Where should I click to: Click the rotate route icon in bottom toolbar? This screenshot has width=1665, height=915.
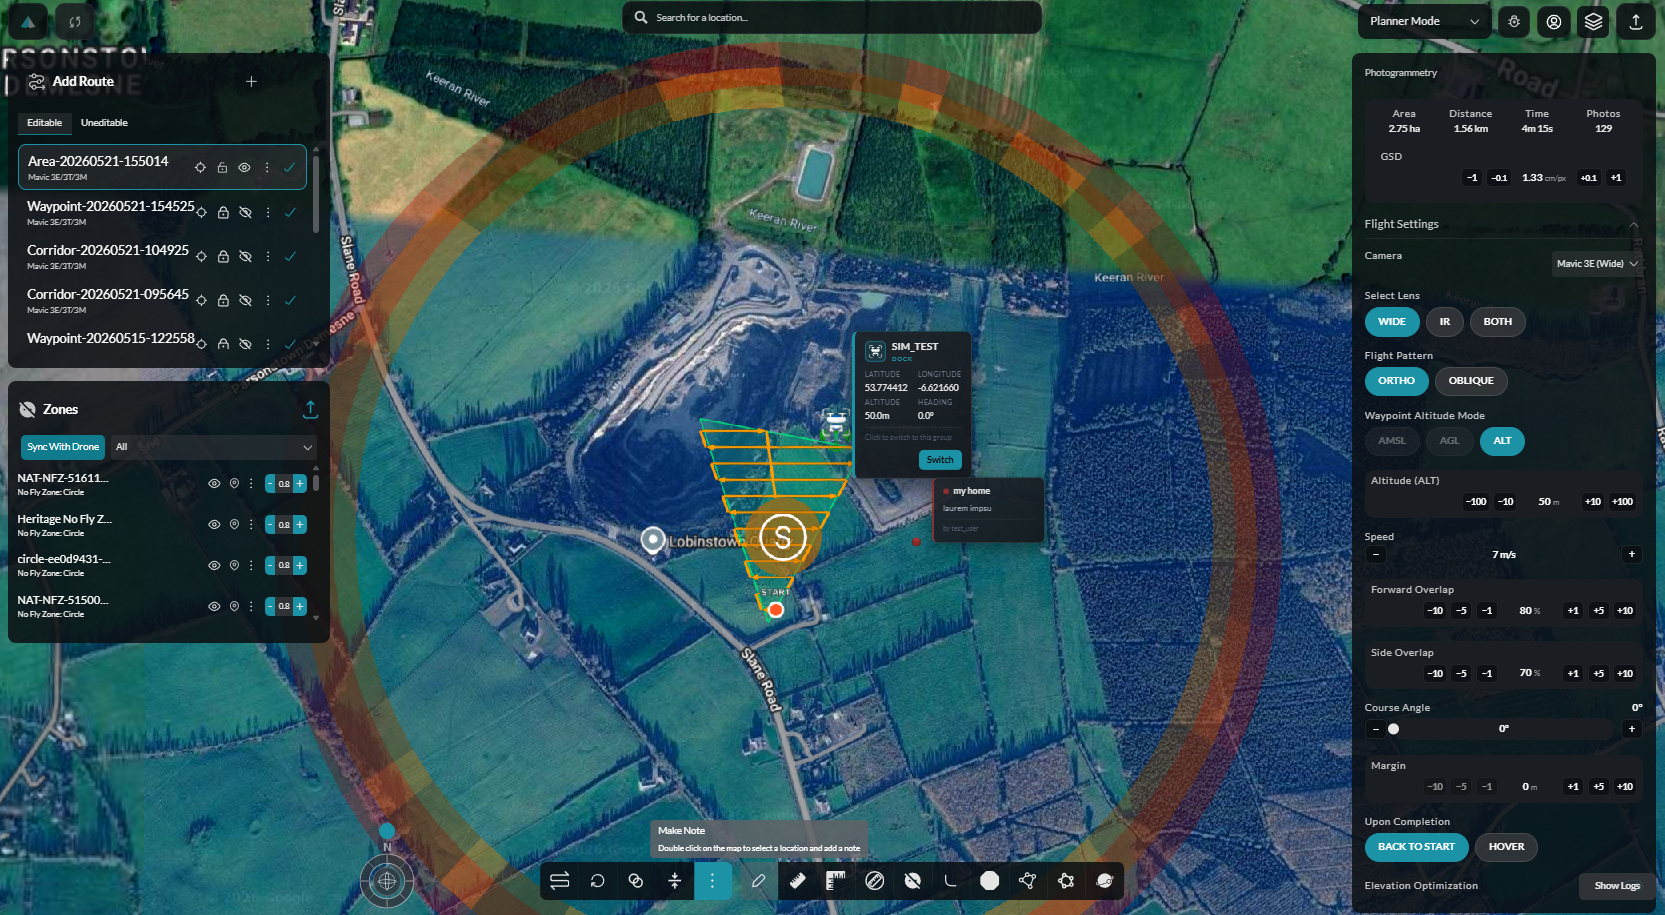597,880
